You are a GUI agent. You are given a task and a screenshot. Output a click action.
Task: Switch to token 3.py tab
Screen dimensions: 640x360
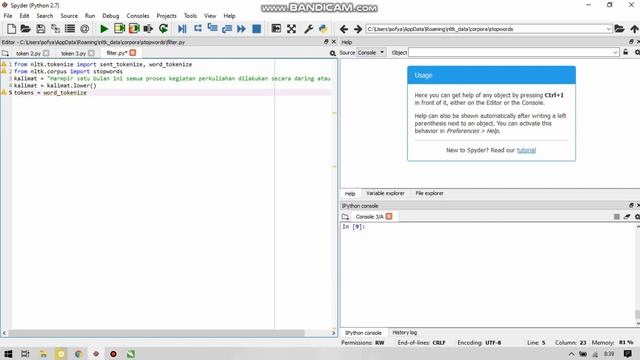click(x=73, y=53)
